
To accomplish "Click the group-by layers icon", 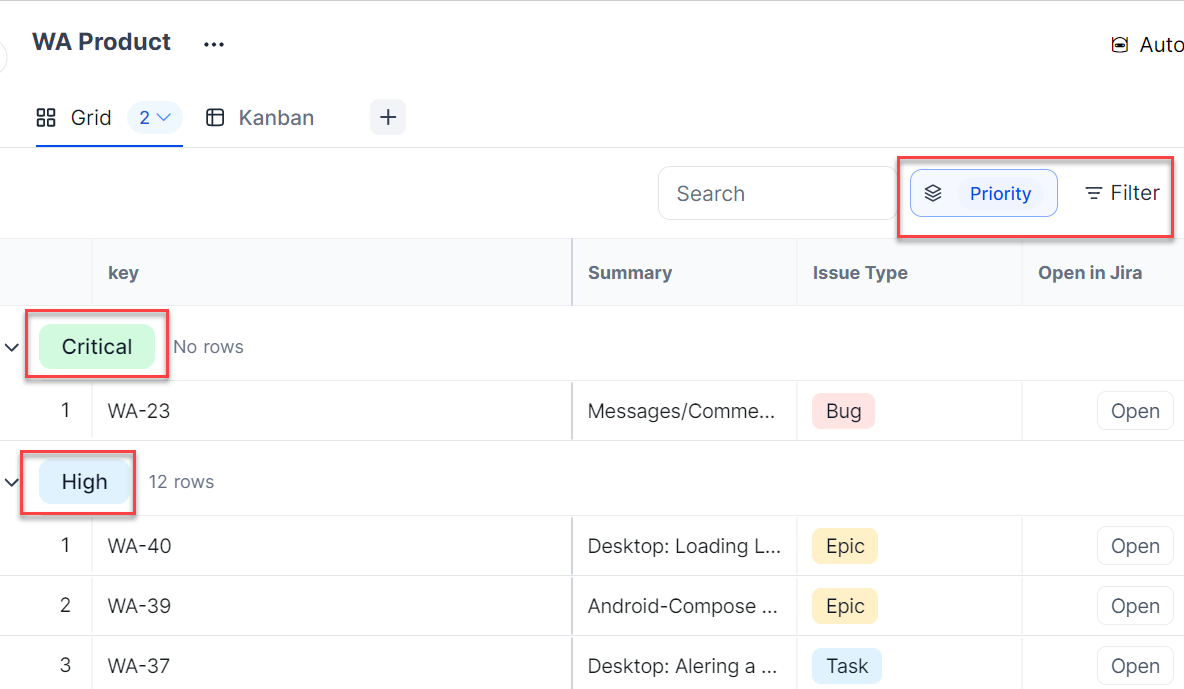I will click(933, 194).
